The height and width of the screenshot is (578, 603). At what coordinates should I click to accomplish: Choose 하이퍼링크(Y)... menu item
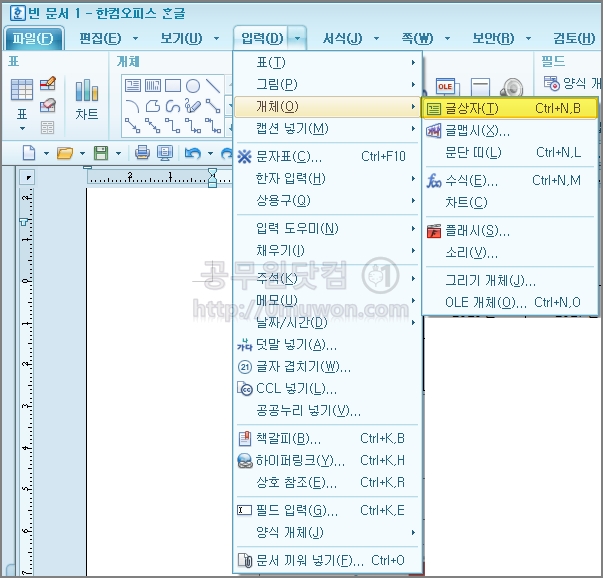[x=327, y=460]
